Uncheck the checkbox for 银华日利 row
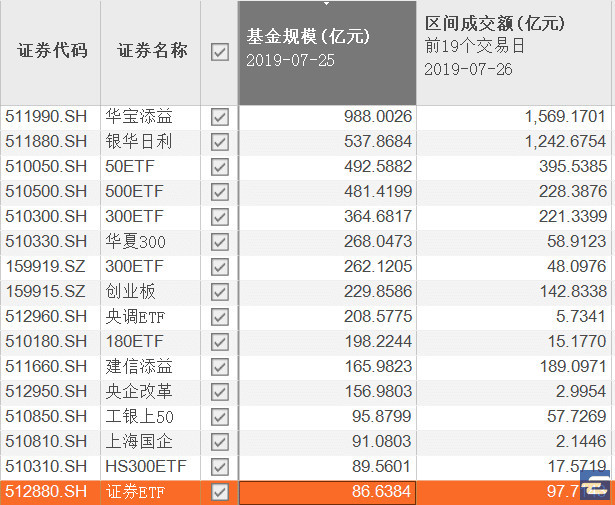The image size is (615, 505). click(220, 142)
